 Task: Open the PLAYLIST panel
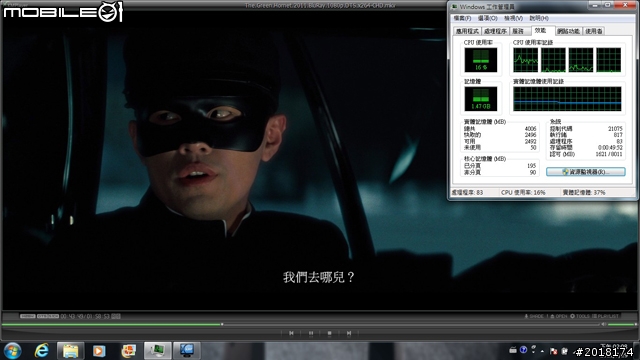(605, 316)
